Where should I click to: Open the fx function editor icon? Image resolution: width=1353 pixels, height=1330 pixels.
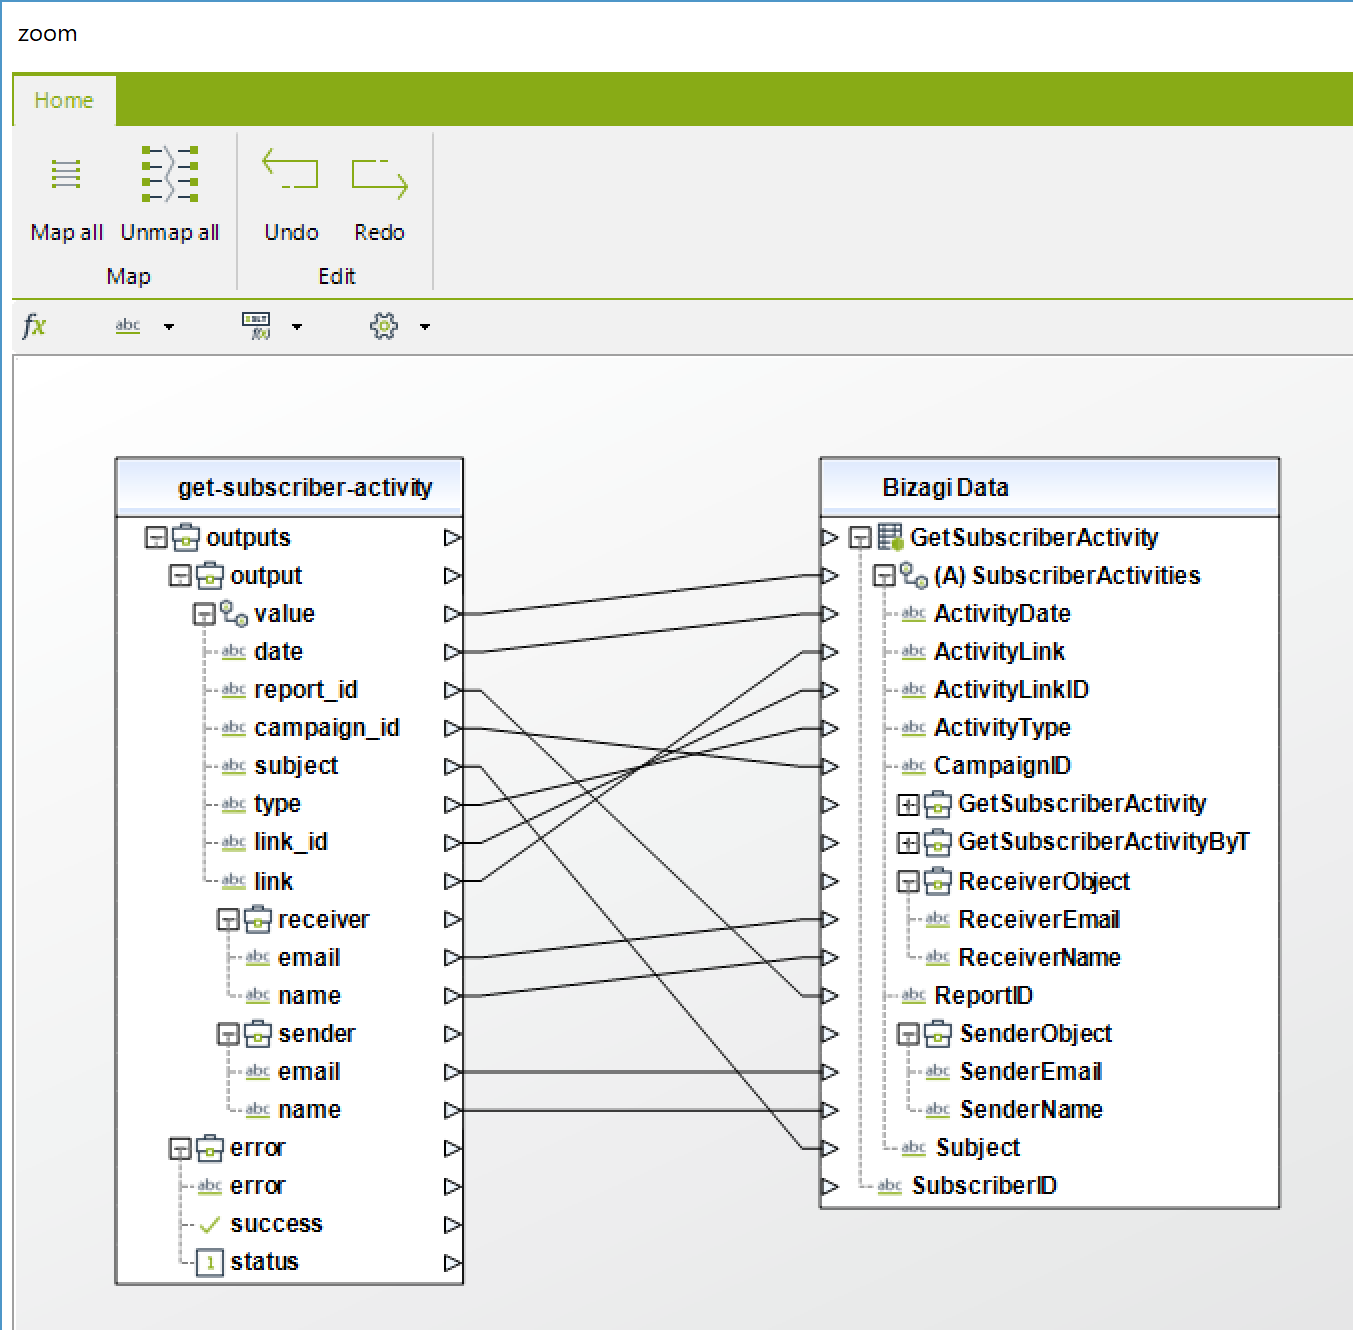coord(34,325)
